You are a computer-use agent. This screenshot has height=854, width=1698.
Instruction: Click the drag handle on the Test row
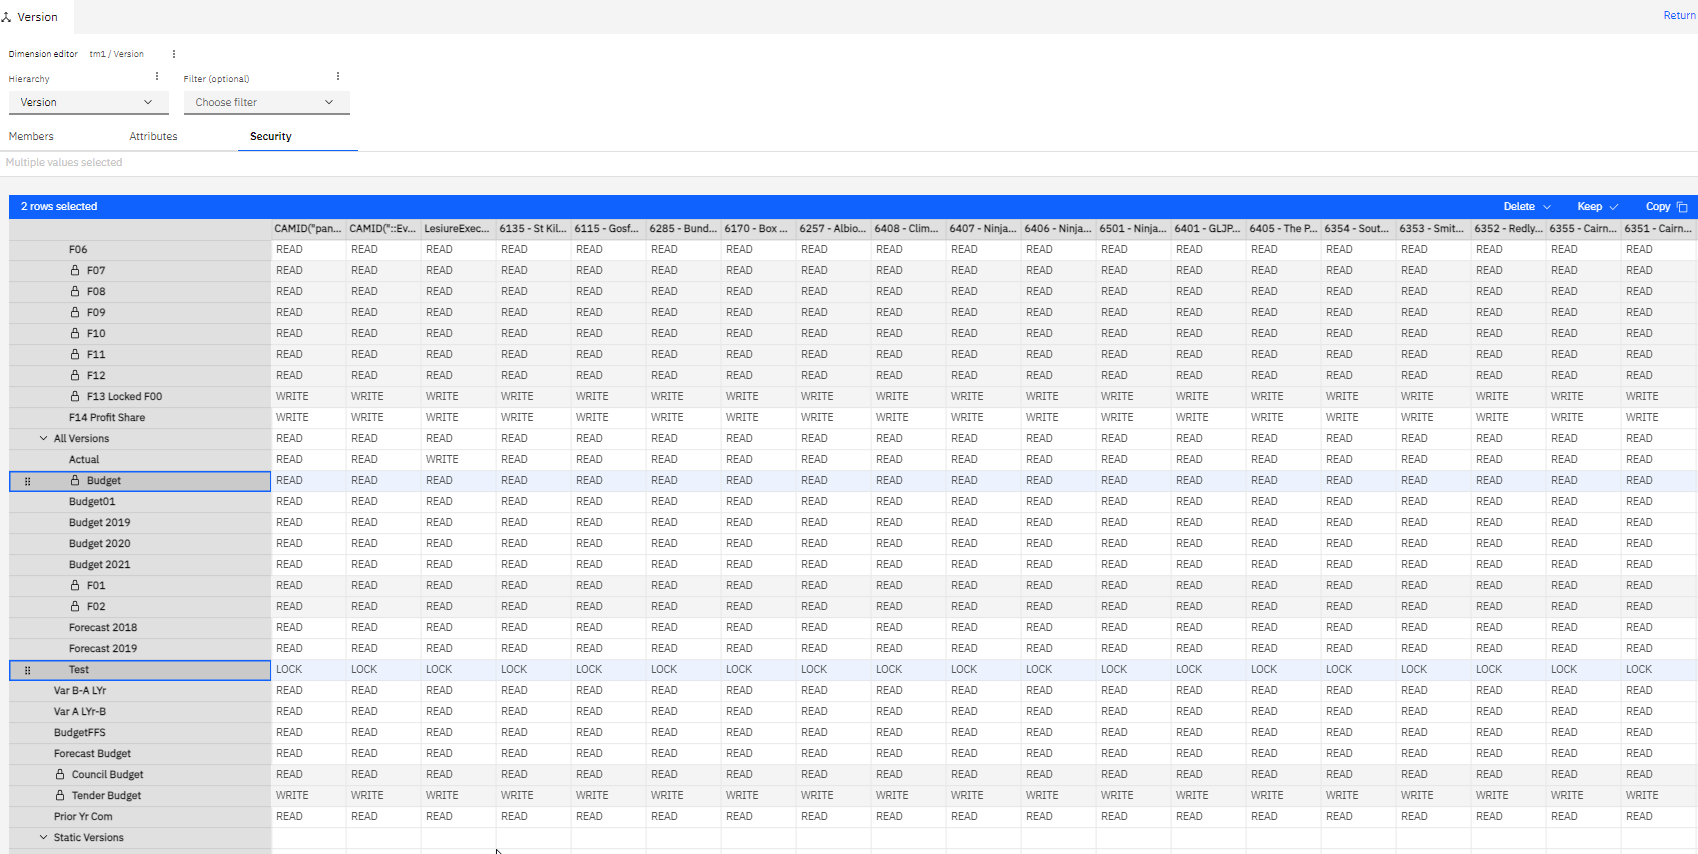click(27, 670)
